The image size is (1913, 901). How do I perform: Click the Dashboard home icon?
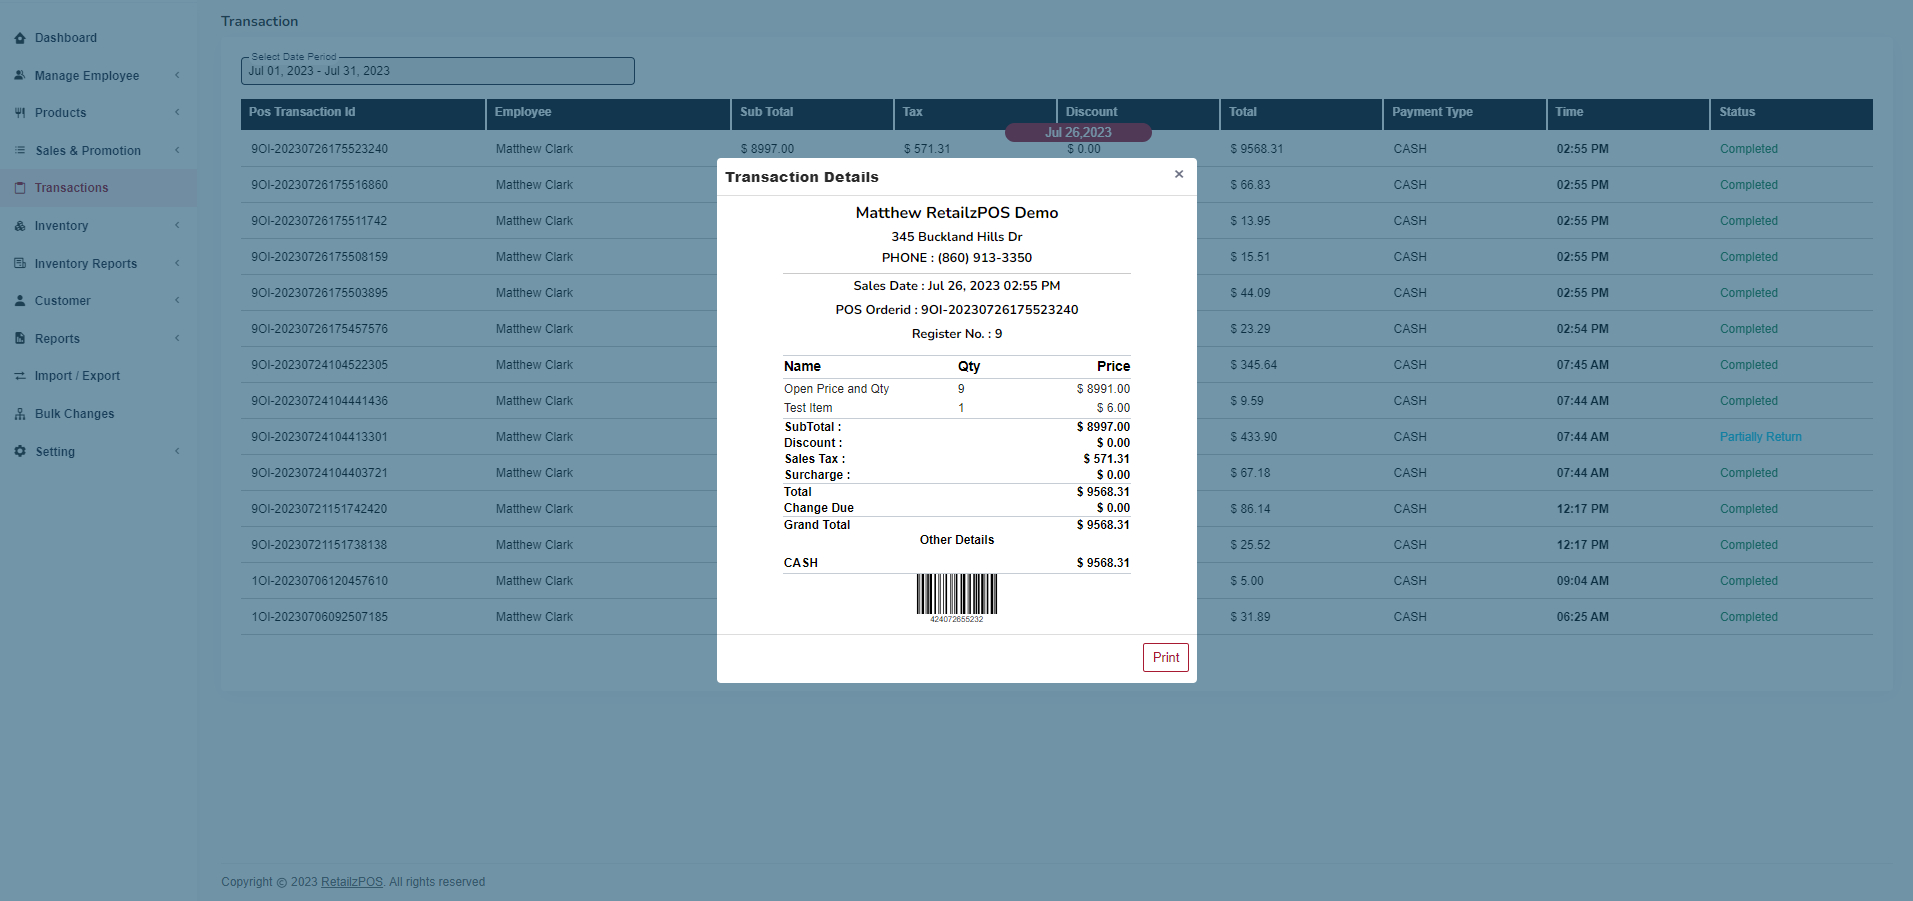(x=20, y=38)
